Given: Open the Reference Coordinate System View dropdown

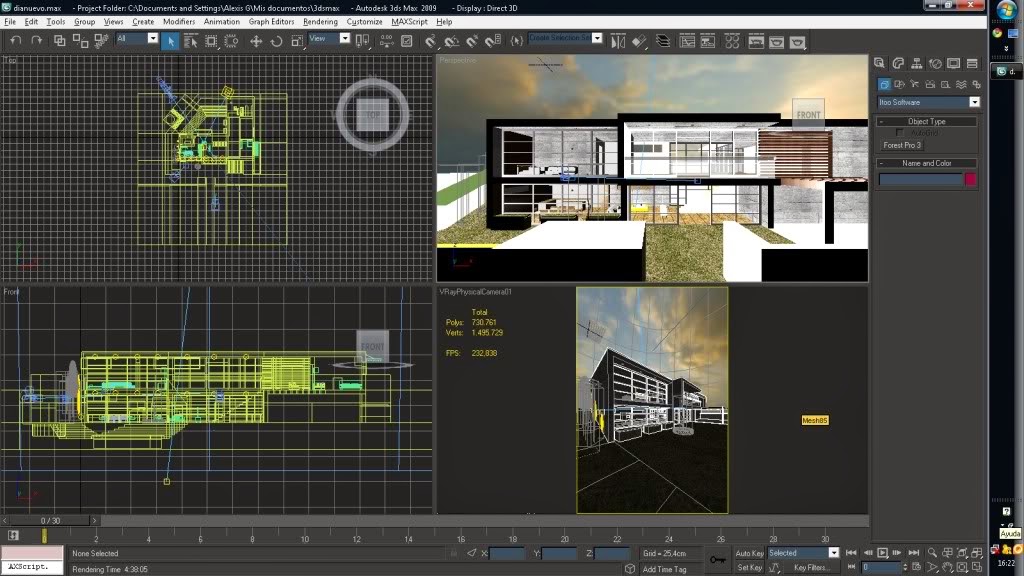Looking at the screenshot, I should 344,40.
